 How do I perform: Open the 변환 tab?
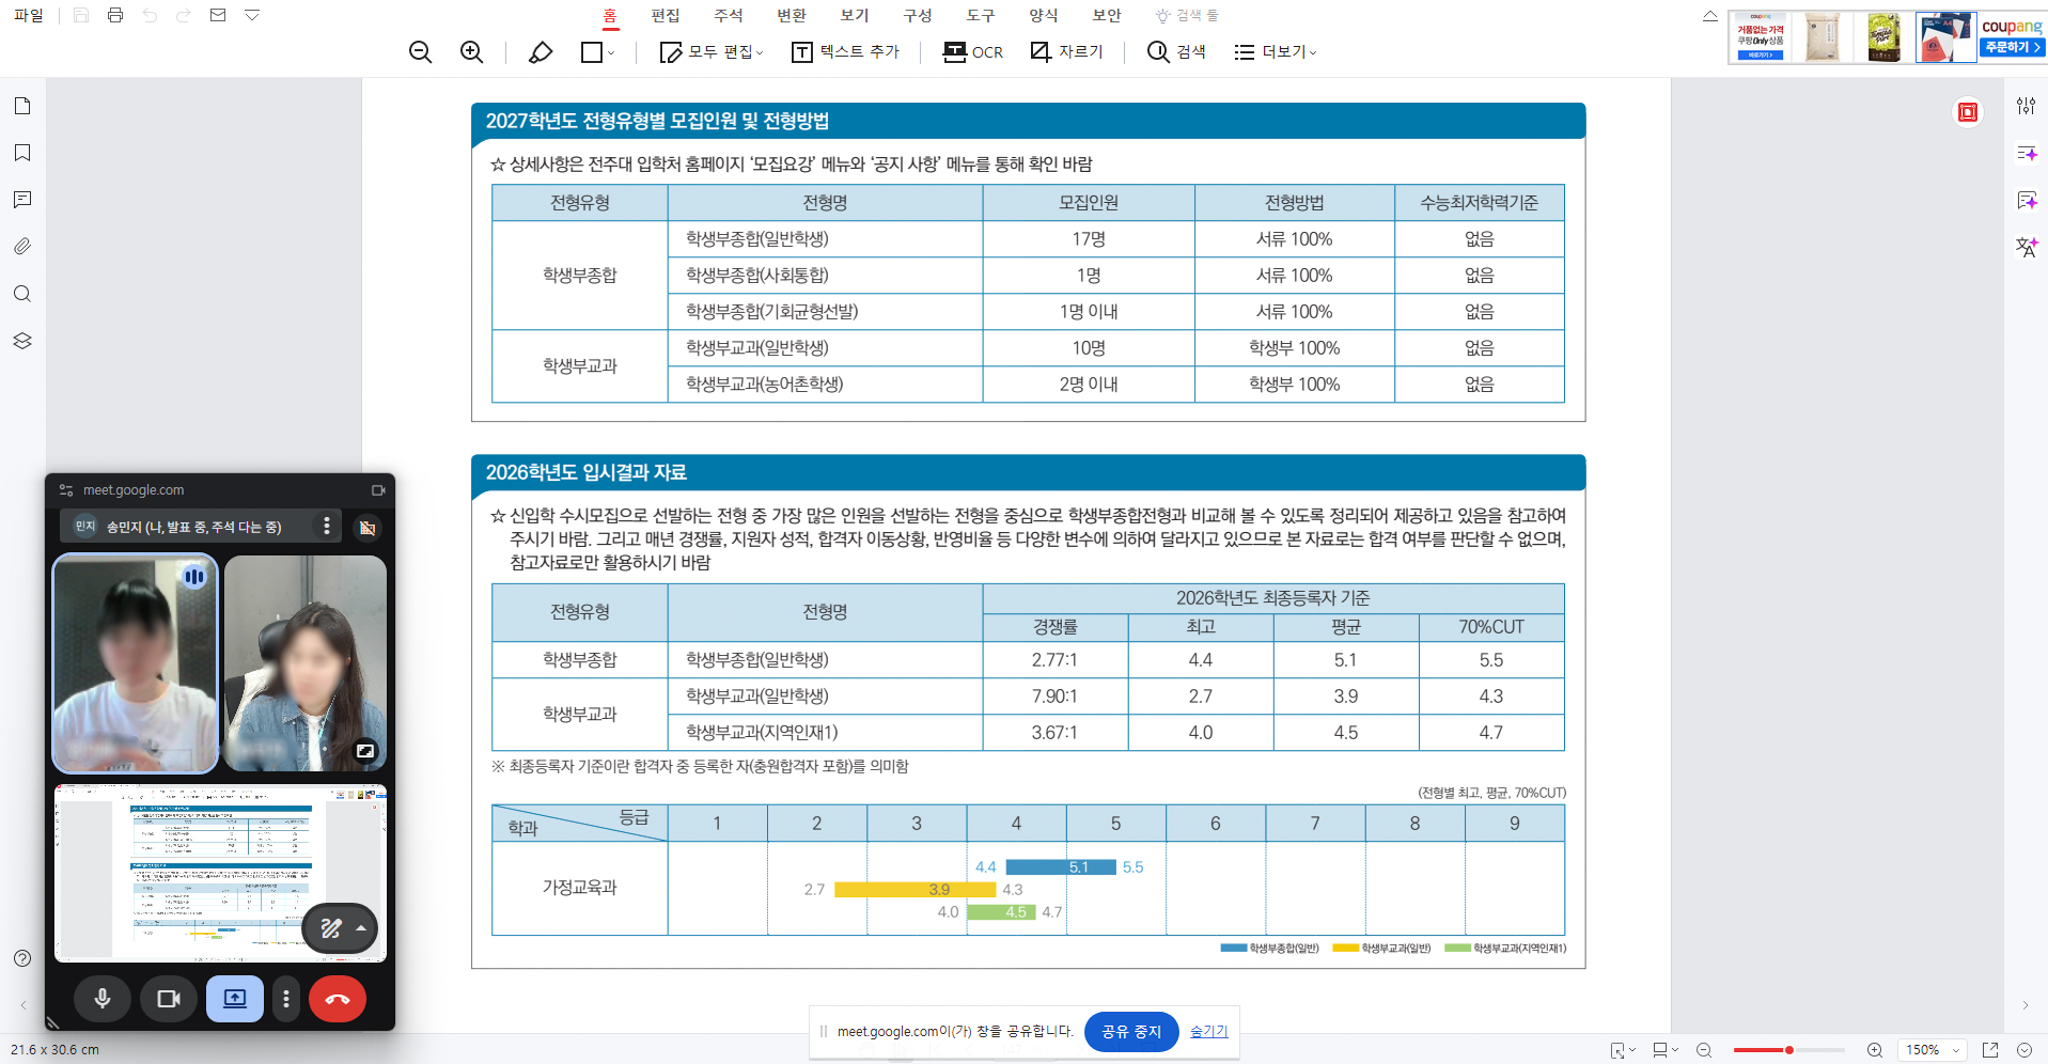click(791, 16)
